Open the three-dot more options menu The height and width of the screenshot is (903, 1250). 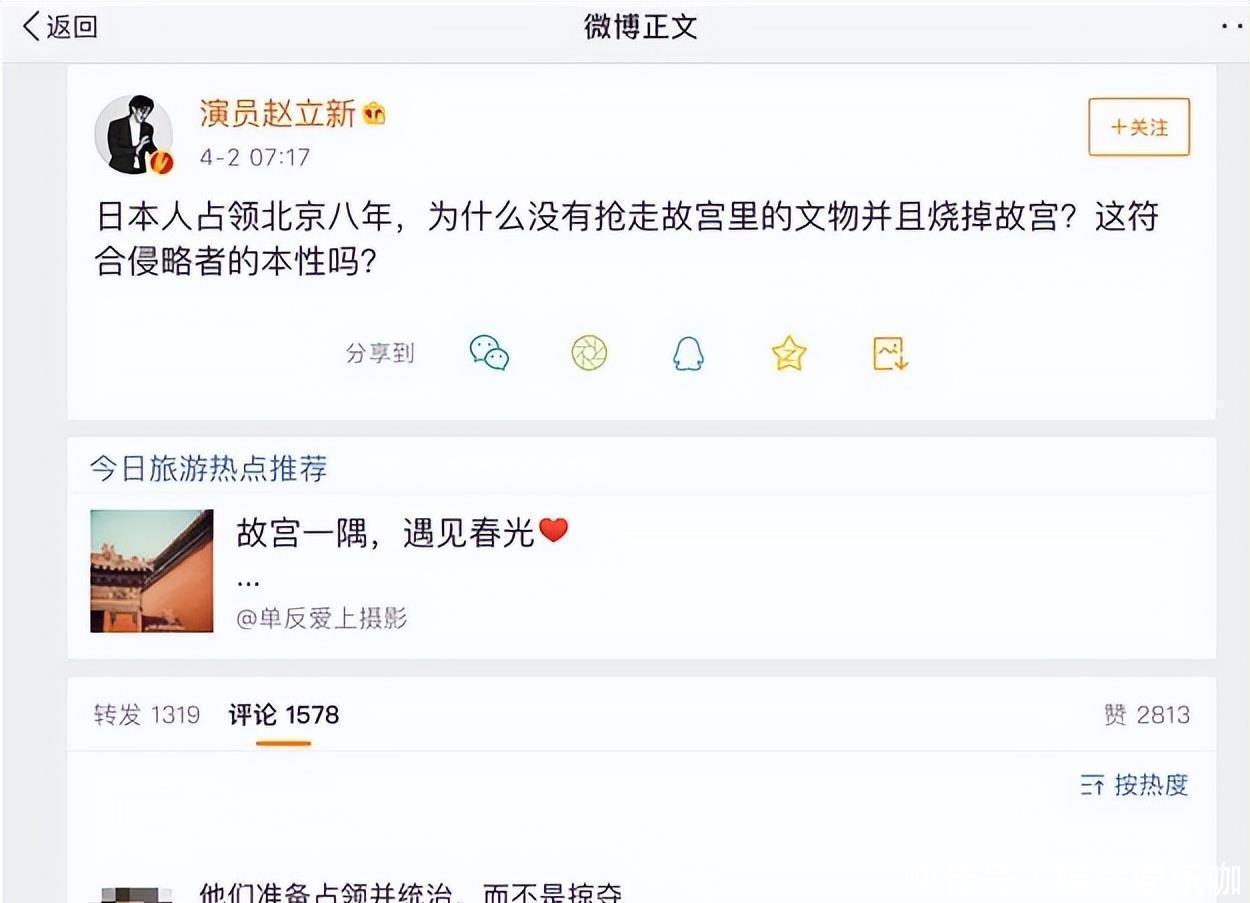(1232, 27)
